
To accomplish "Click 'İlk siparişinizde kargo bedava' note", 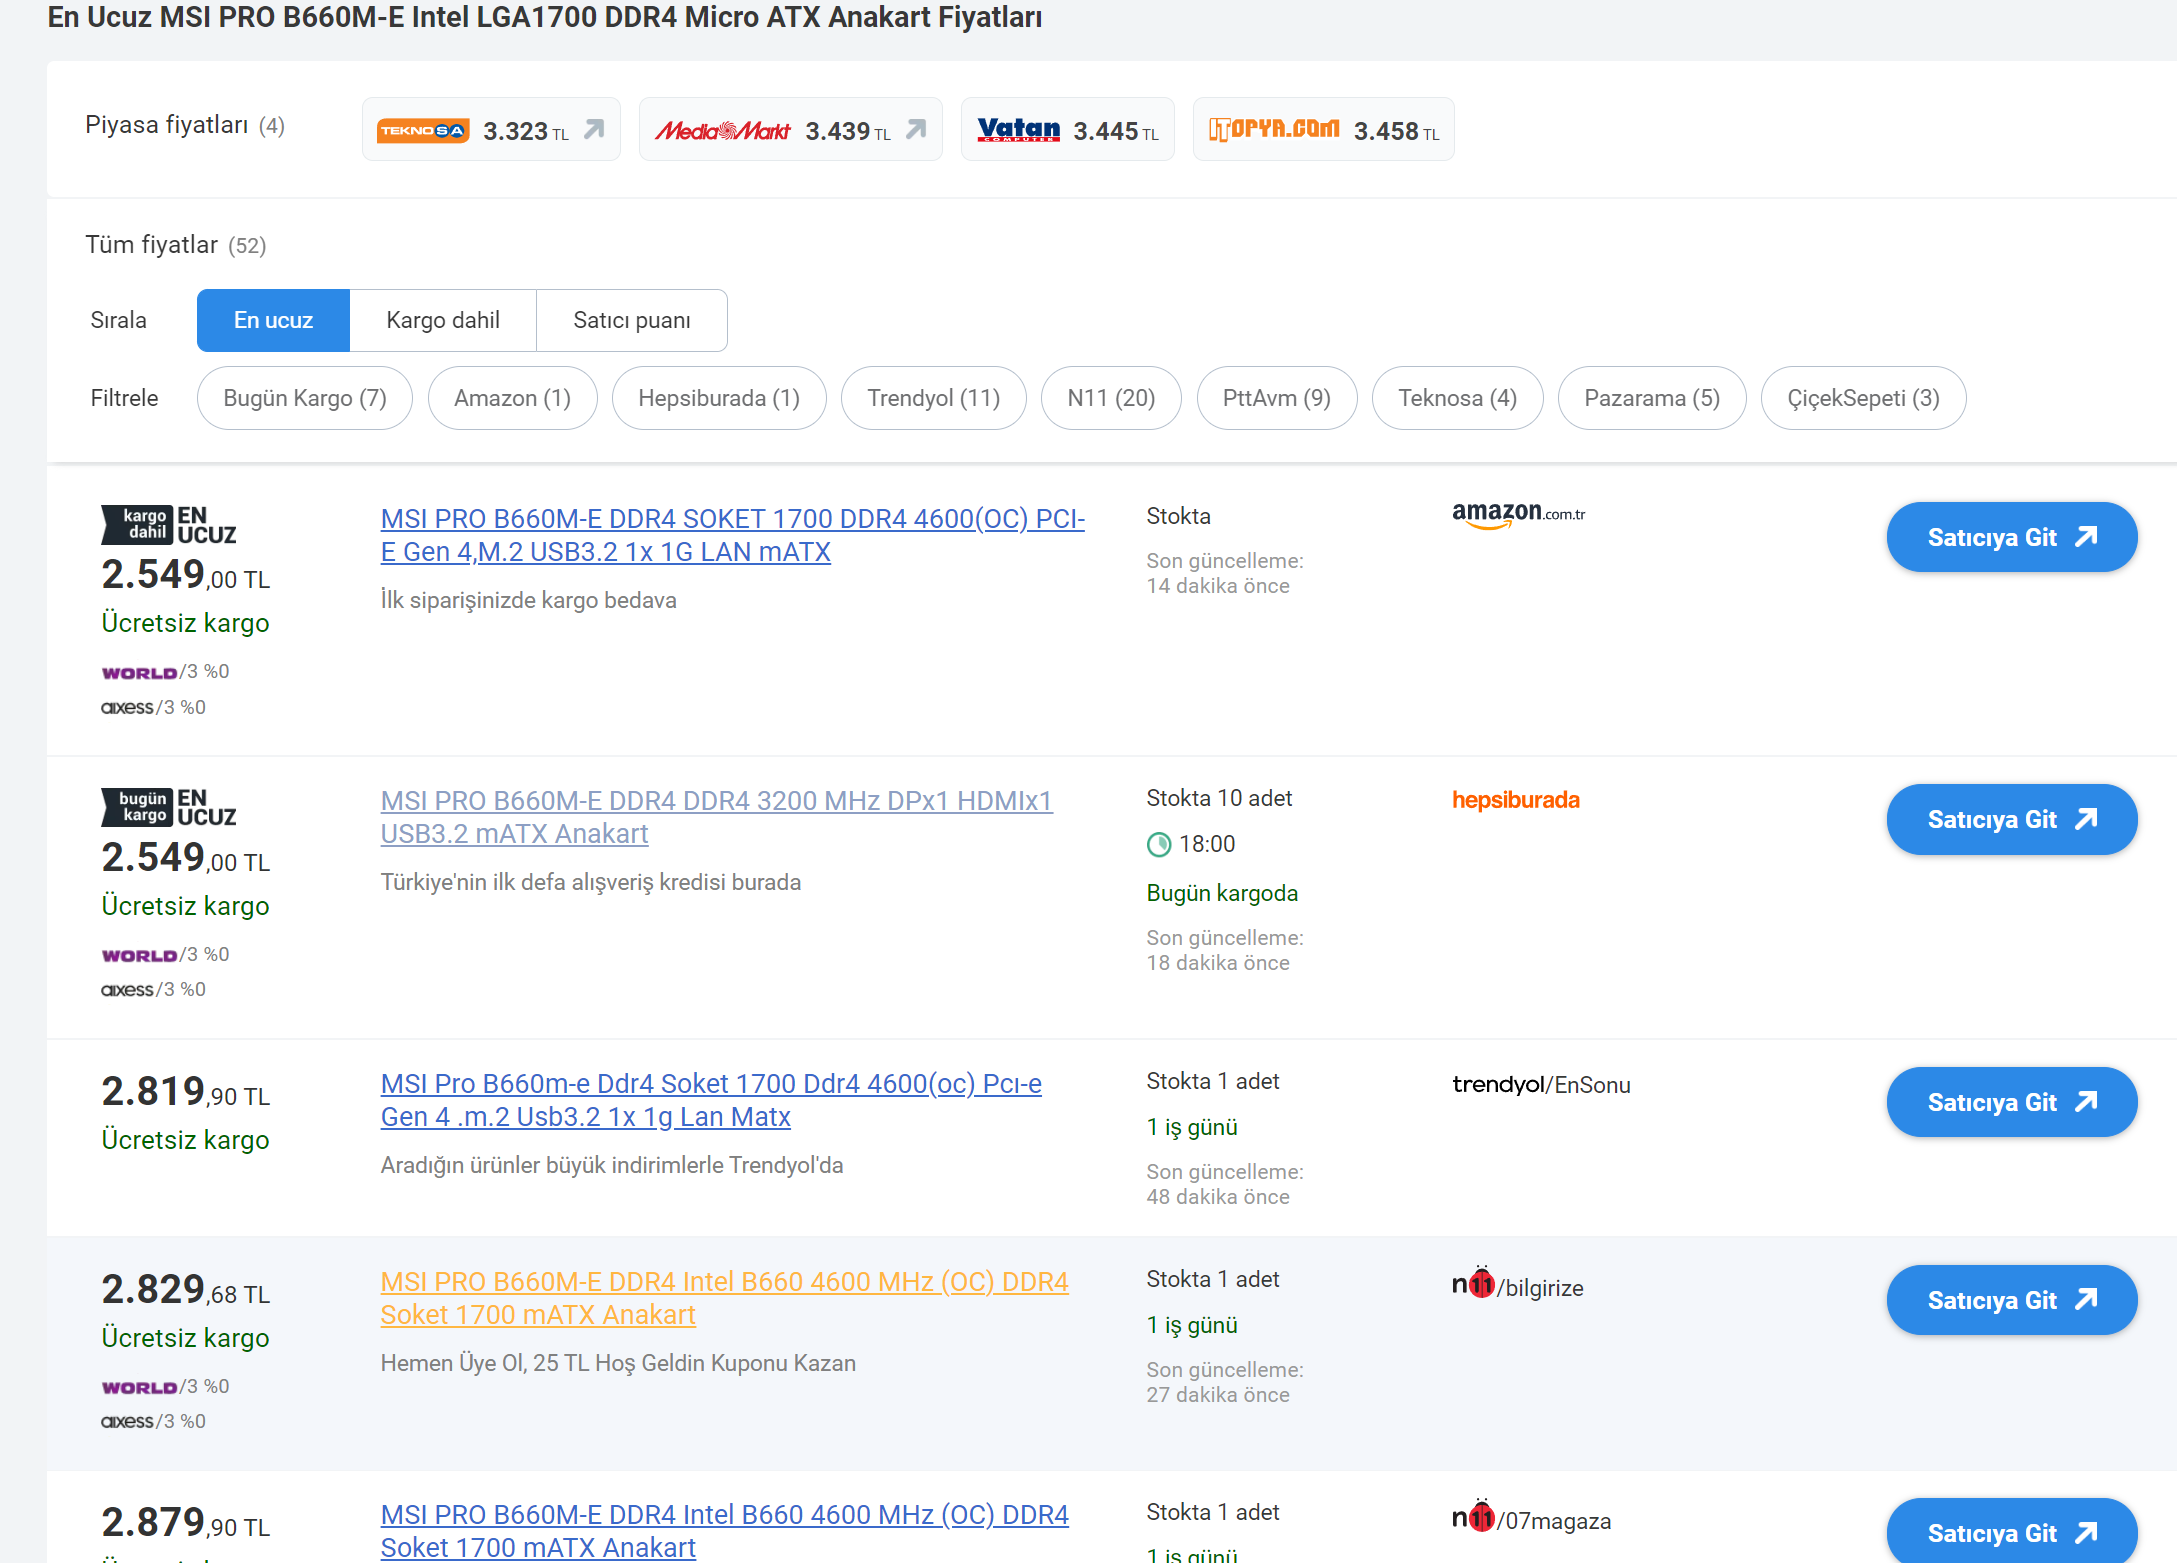I will (529, 600).
